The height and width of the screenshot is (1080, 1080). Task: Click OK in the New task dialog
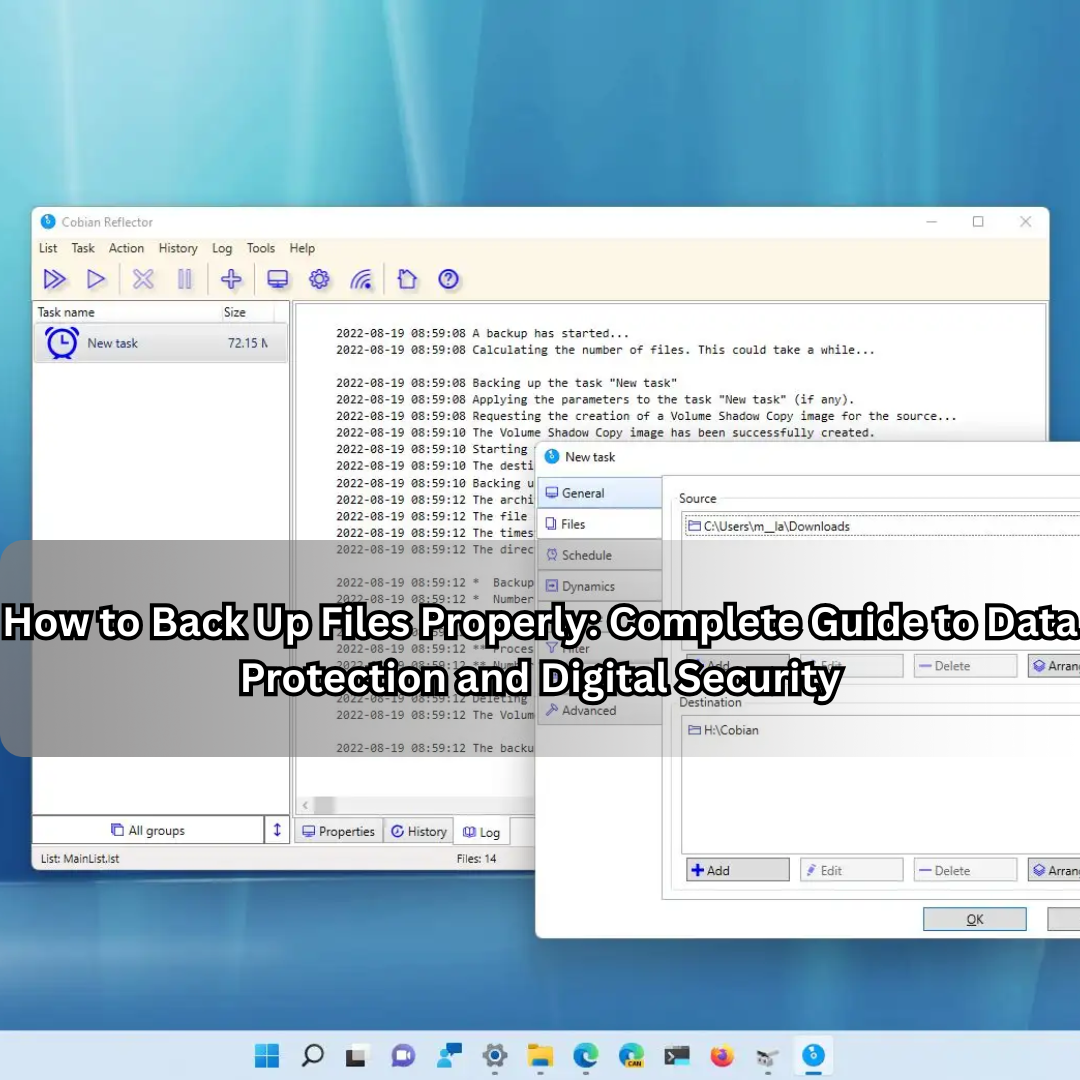[974, 919]
